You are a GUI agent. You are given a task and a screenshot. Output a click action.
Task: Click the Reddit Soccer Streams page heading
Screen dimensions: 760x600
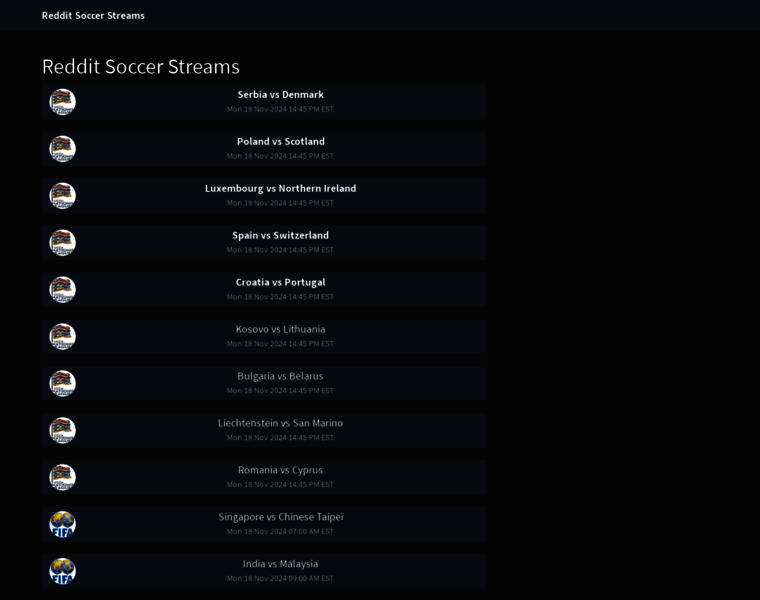(x=141, y=67)
